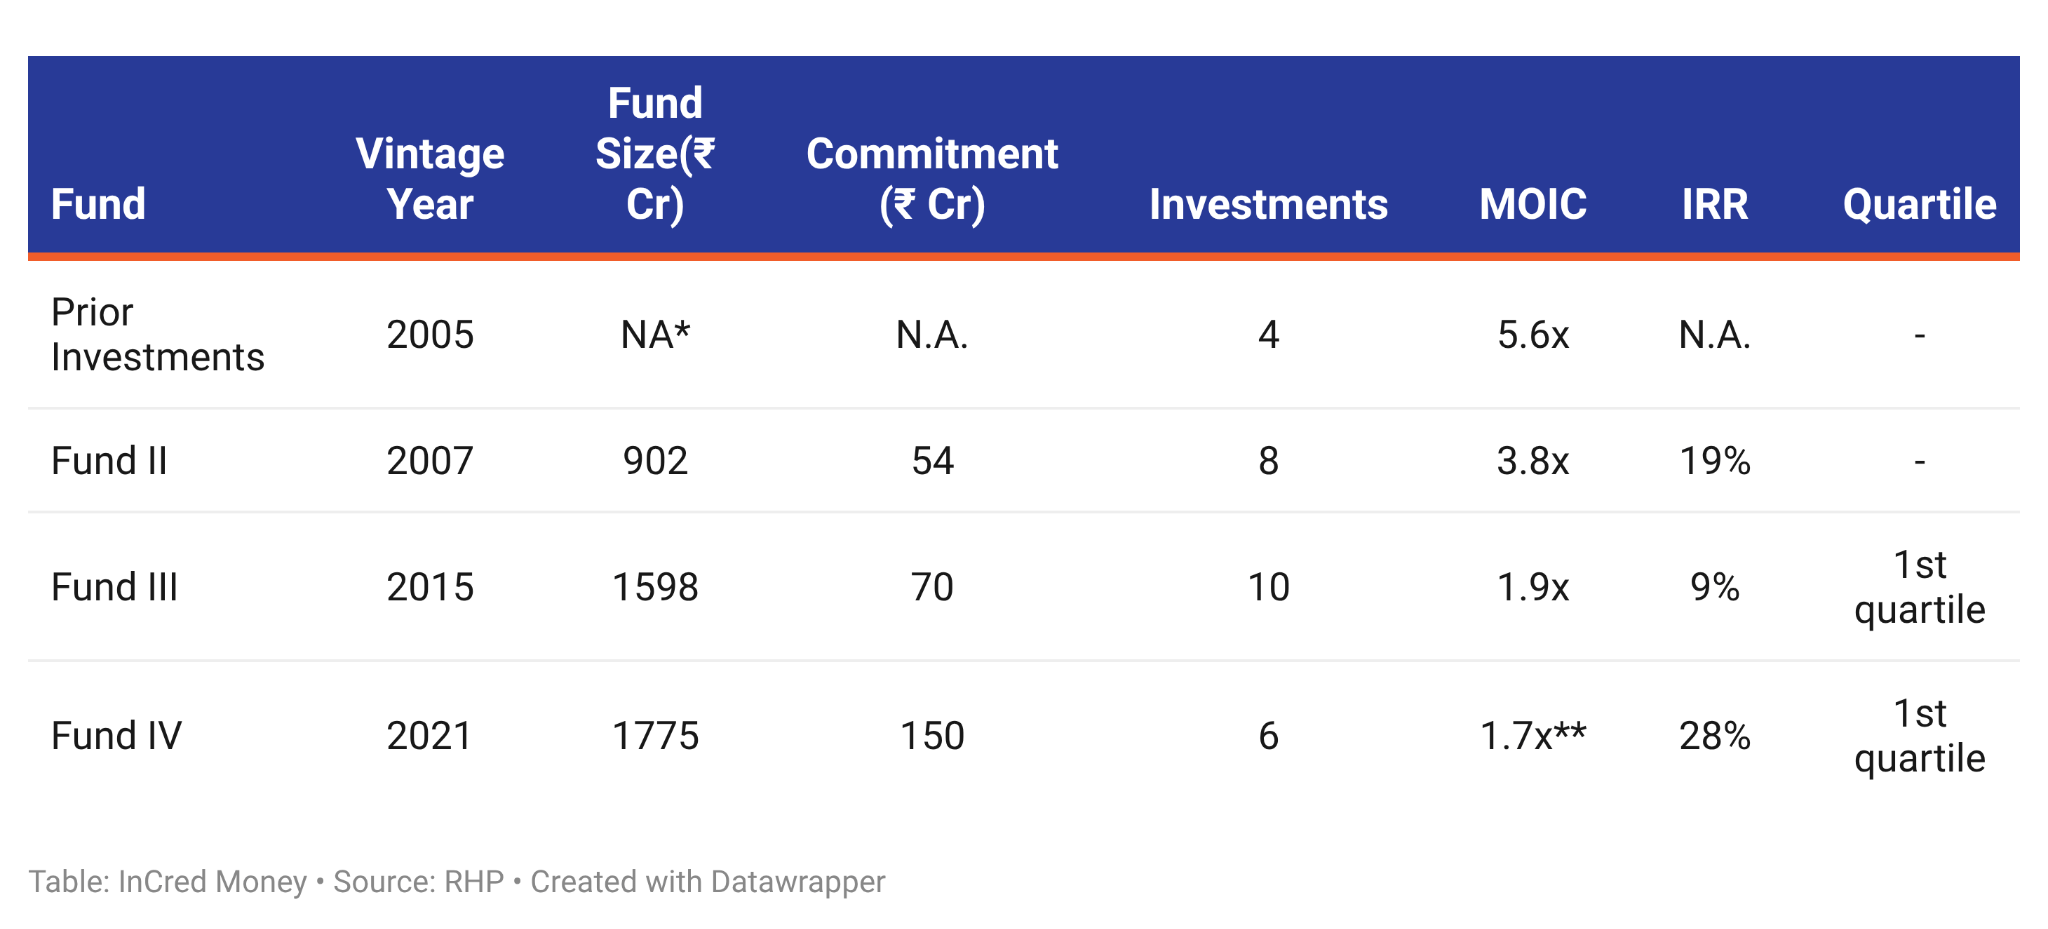Select the Fund II row label
This screenshot has width=2048, height=929.
click(x=109, y=461)
